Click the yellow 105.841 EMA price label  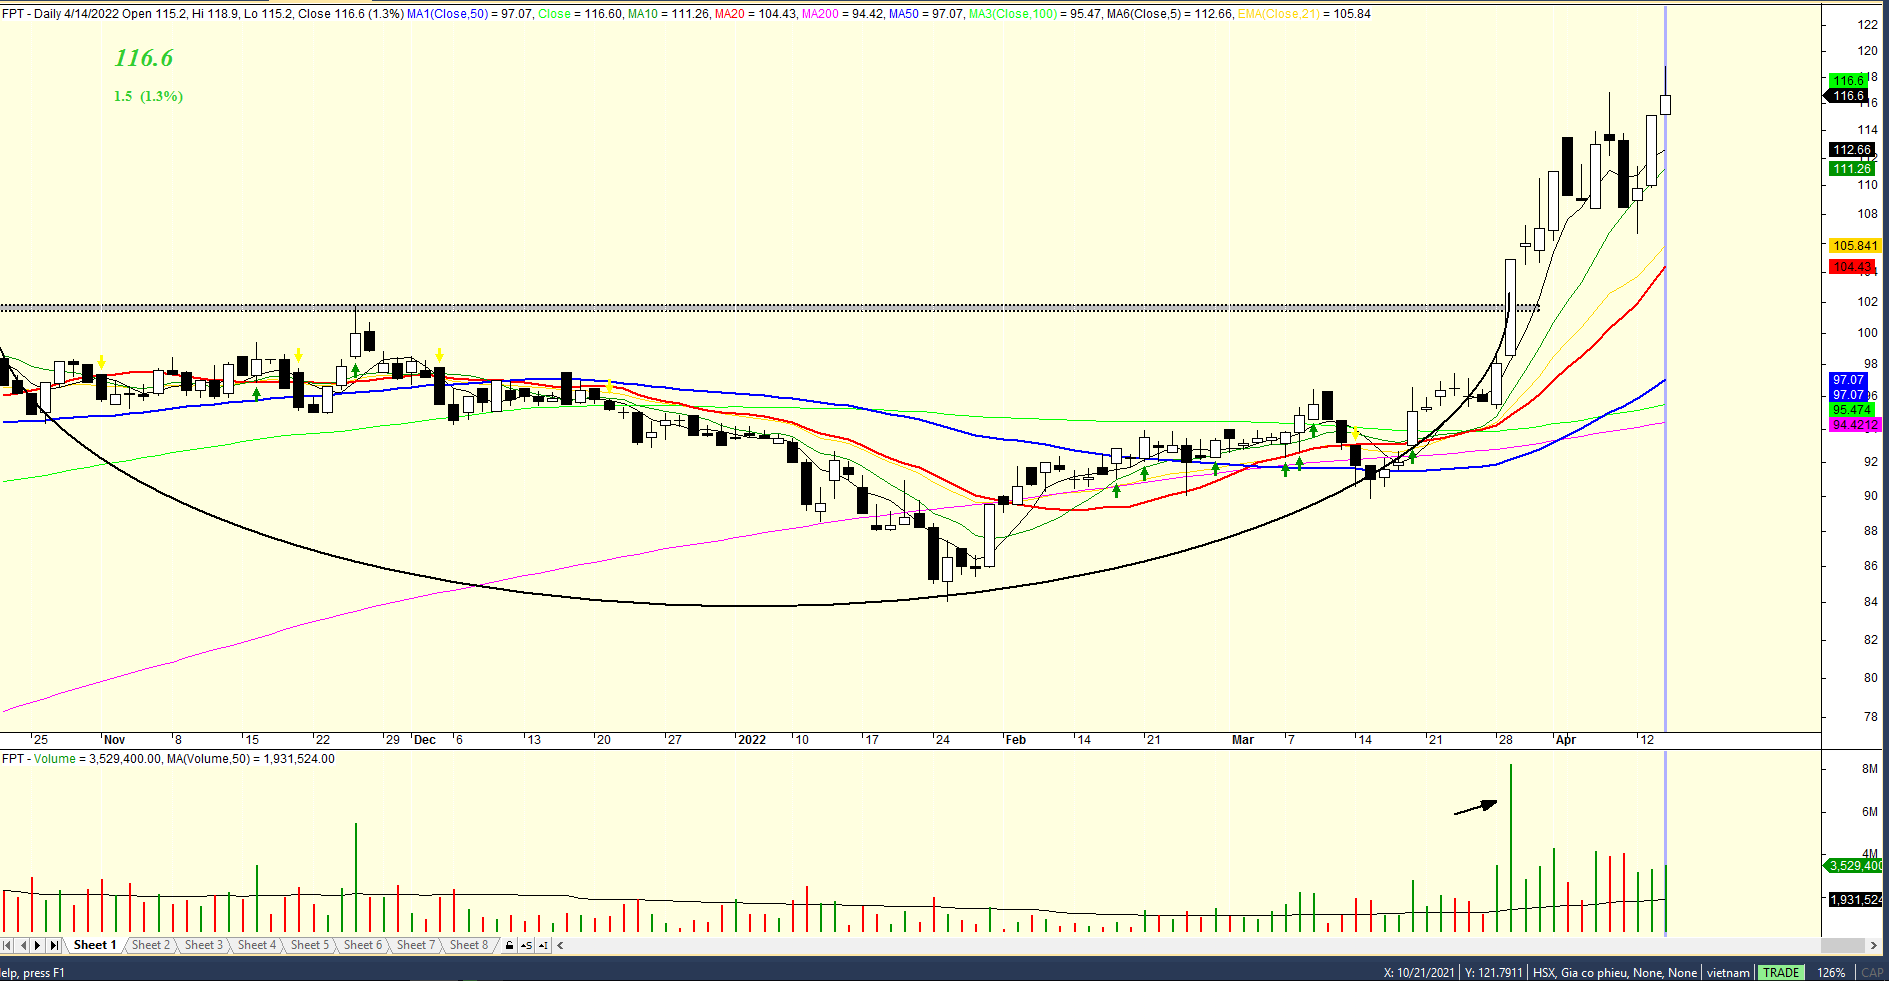pos(1854,246)
